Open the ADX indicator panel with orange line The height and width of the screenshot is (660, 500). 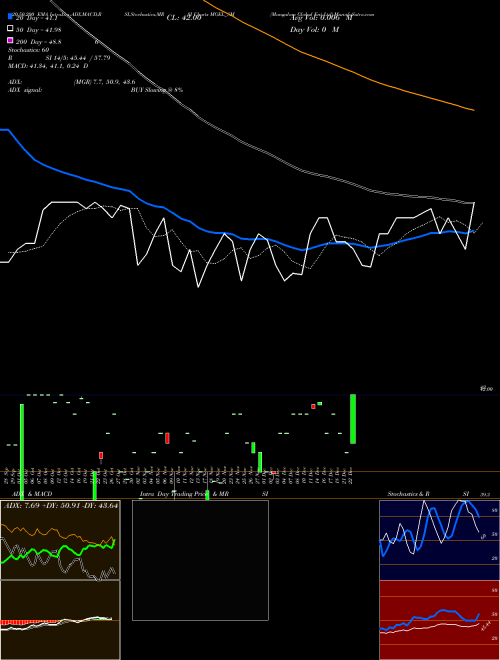[x=60, y=540]
